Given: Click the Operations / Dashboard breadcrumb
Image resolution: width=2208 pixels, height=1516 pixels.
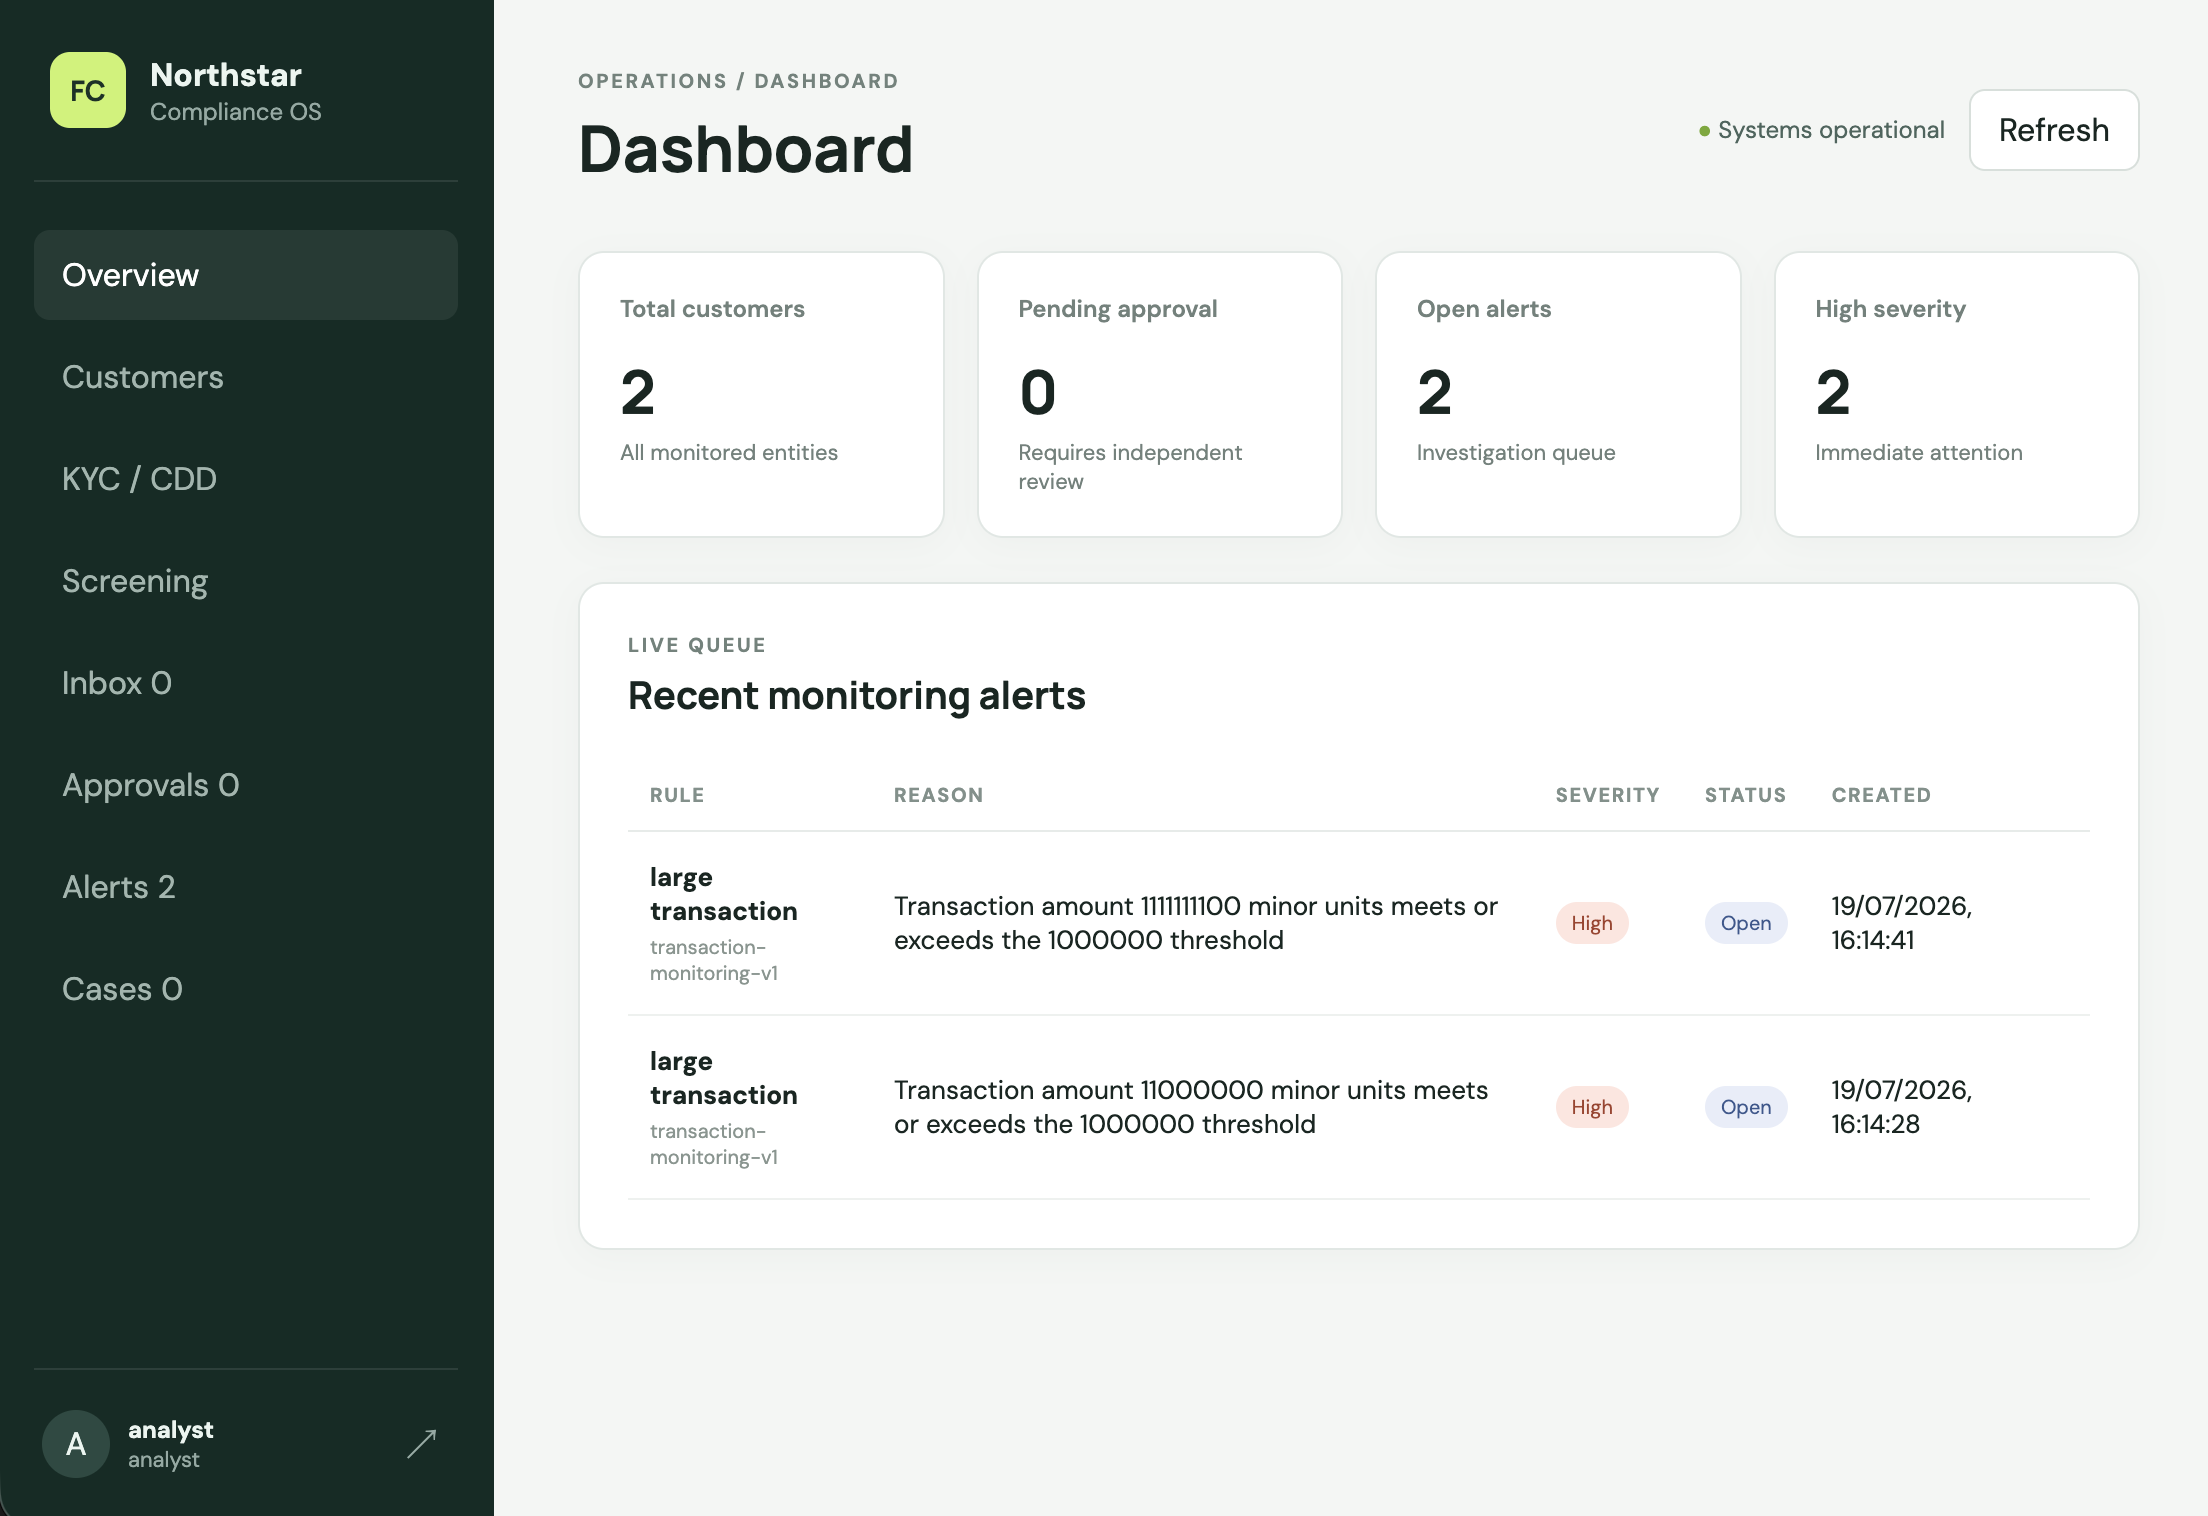Looking at the screenshot, I should pyautogui.click(x=738, y=81).
